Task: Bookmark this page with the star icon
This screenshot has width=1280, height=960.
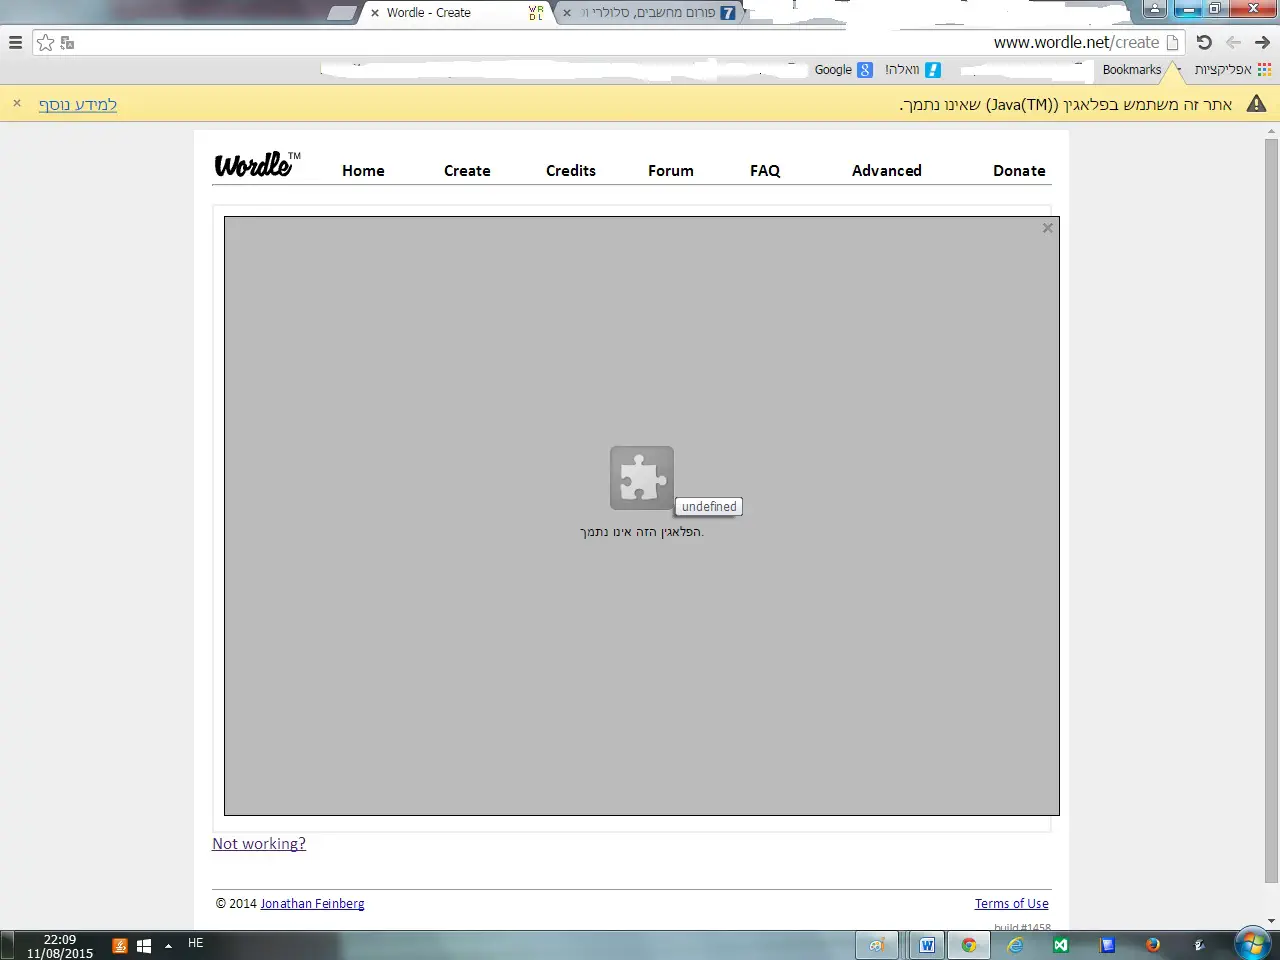Action: click(x=45, y=43)
